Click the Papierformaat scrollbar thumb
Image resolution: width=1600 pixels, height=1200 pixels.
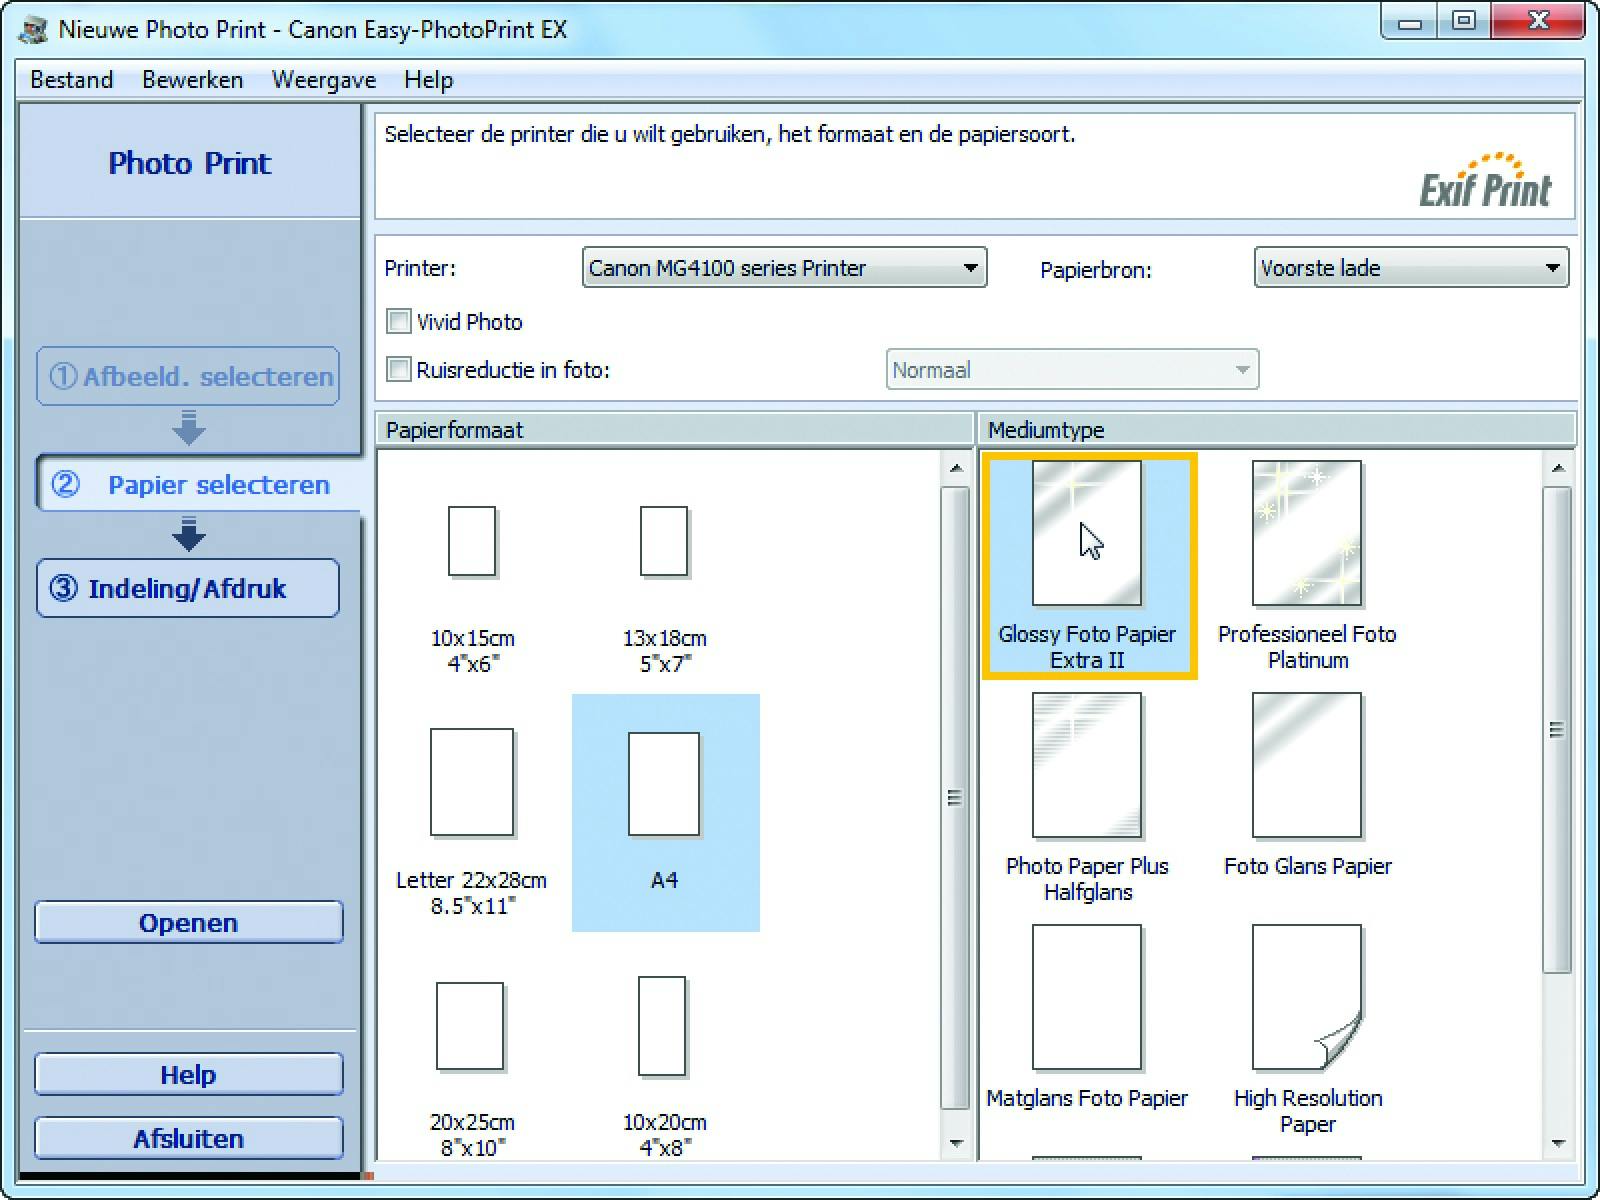coord(956,798)
